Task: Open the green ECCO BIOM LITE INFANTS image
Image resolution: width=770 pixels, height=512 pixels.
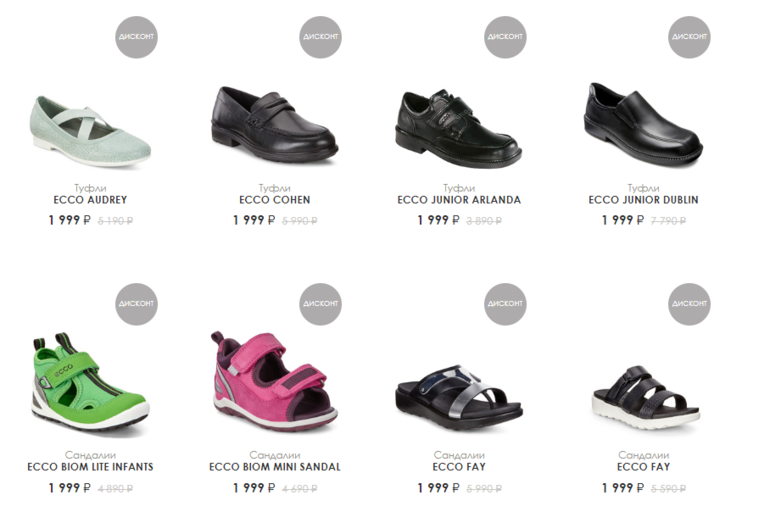Action: pyautogui.click(x=90, y=382)
